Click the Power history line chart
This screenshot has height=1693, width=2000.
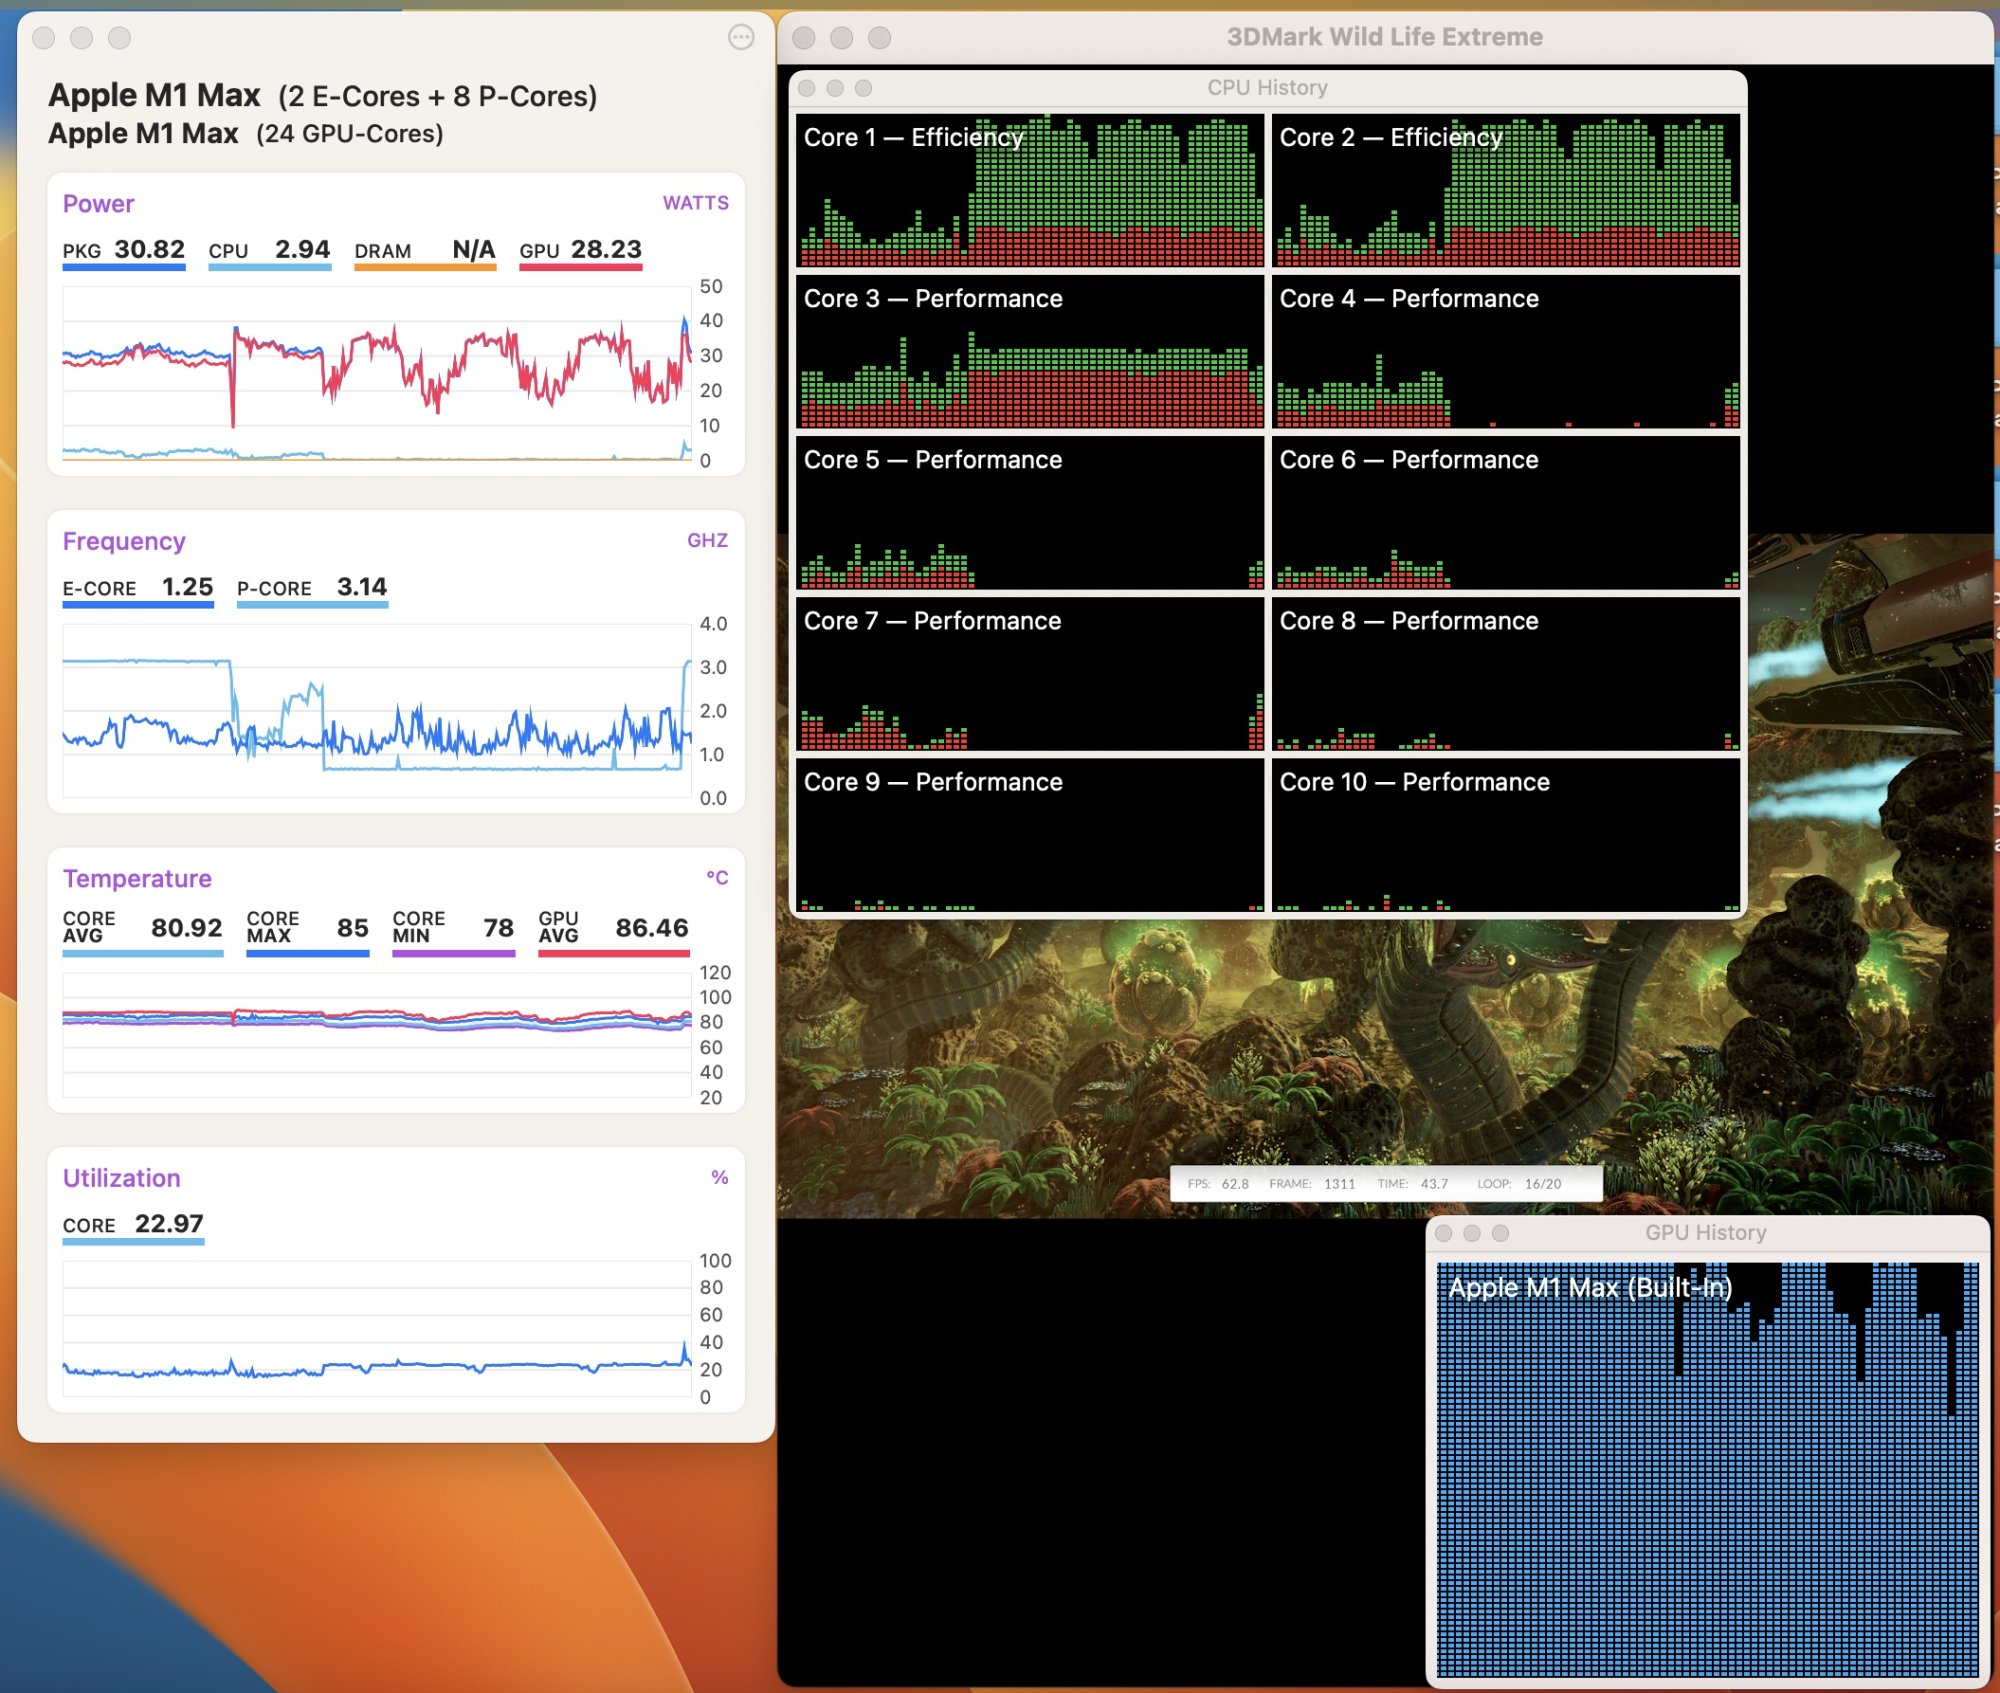377,373
